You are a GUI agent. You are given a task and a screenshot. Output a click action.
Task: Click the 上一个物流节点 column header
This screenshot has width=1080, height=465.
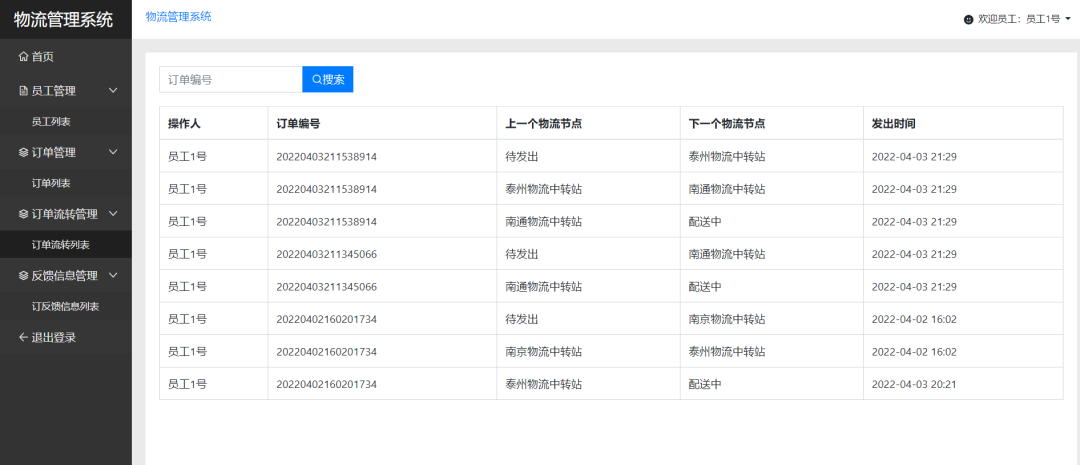click(x=543, y=123)
